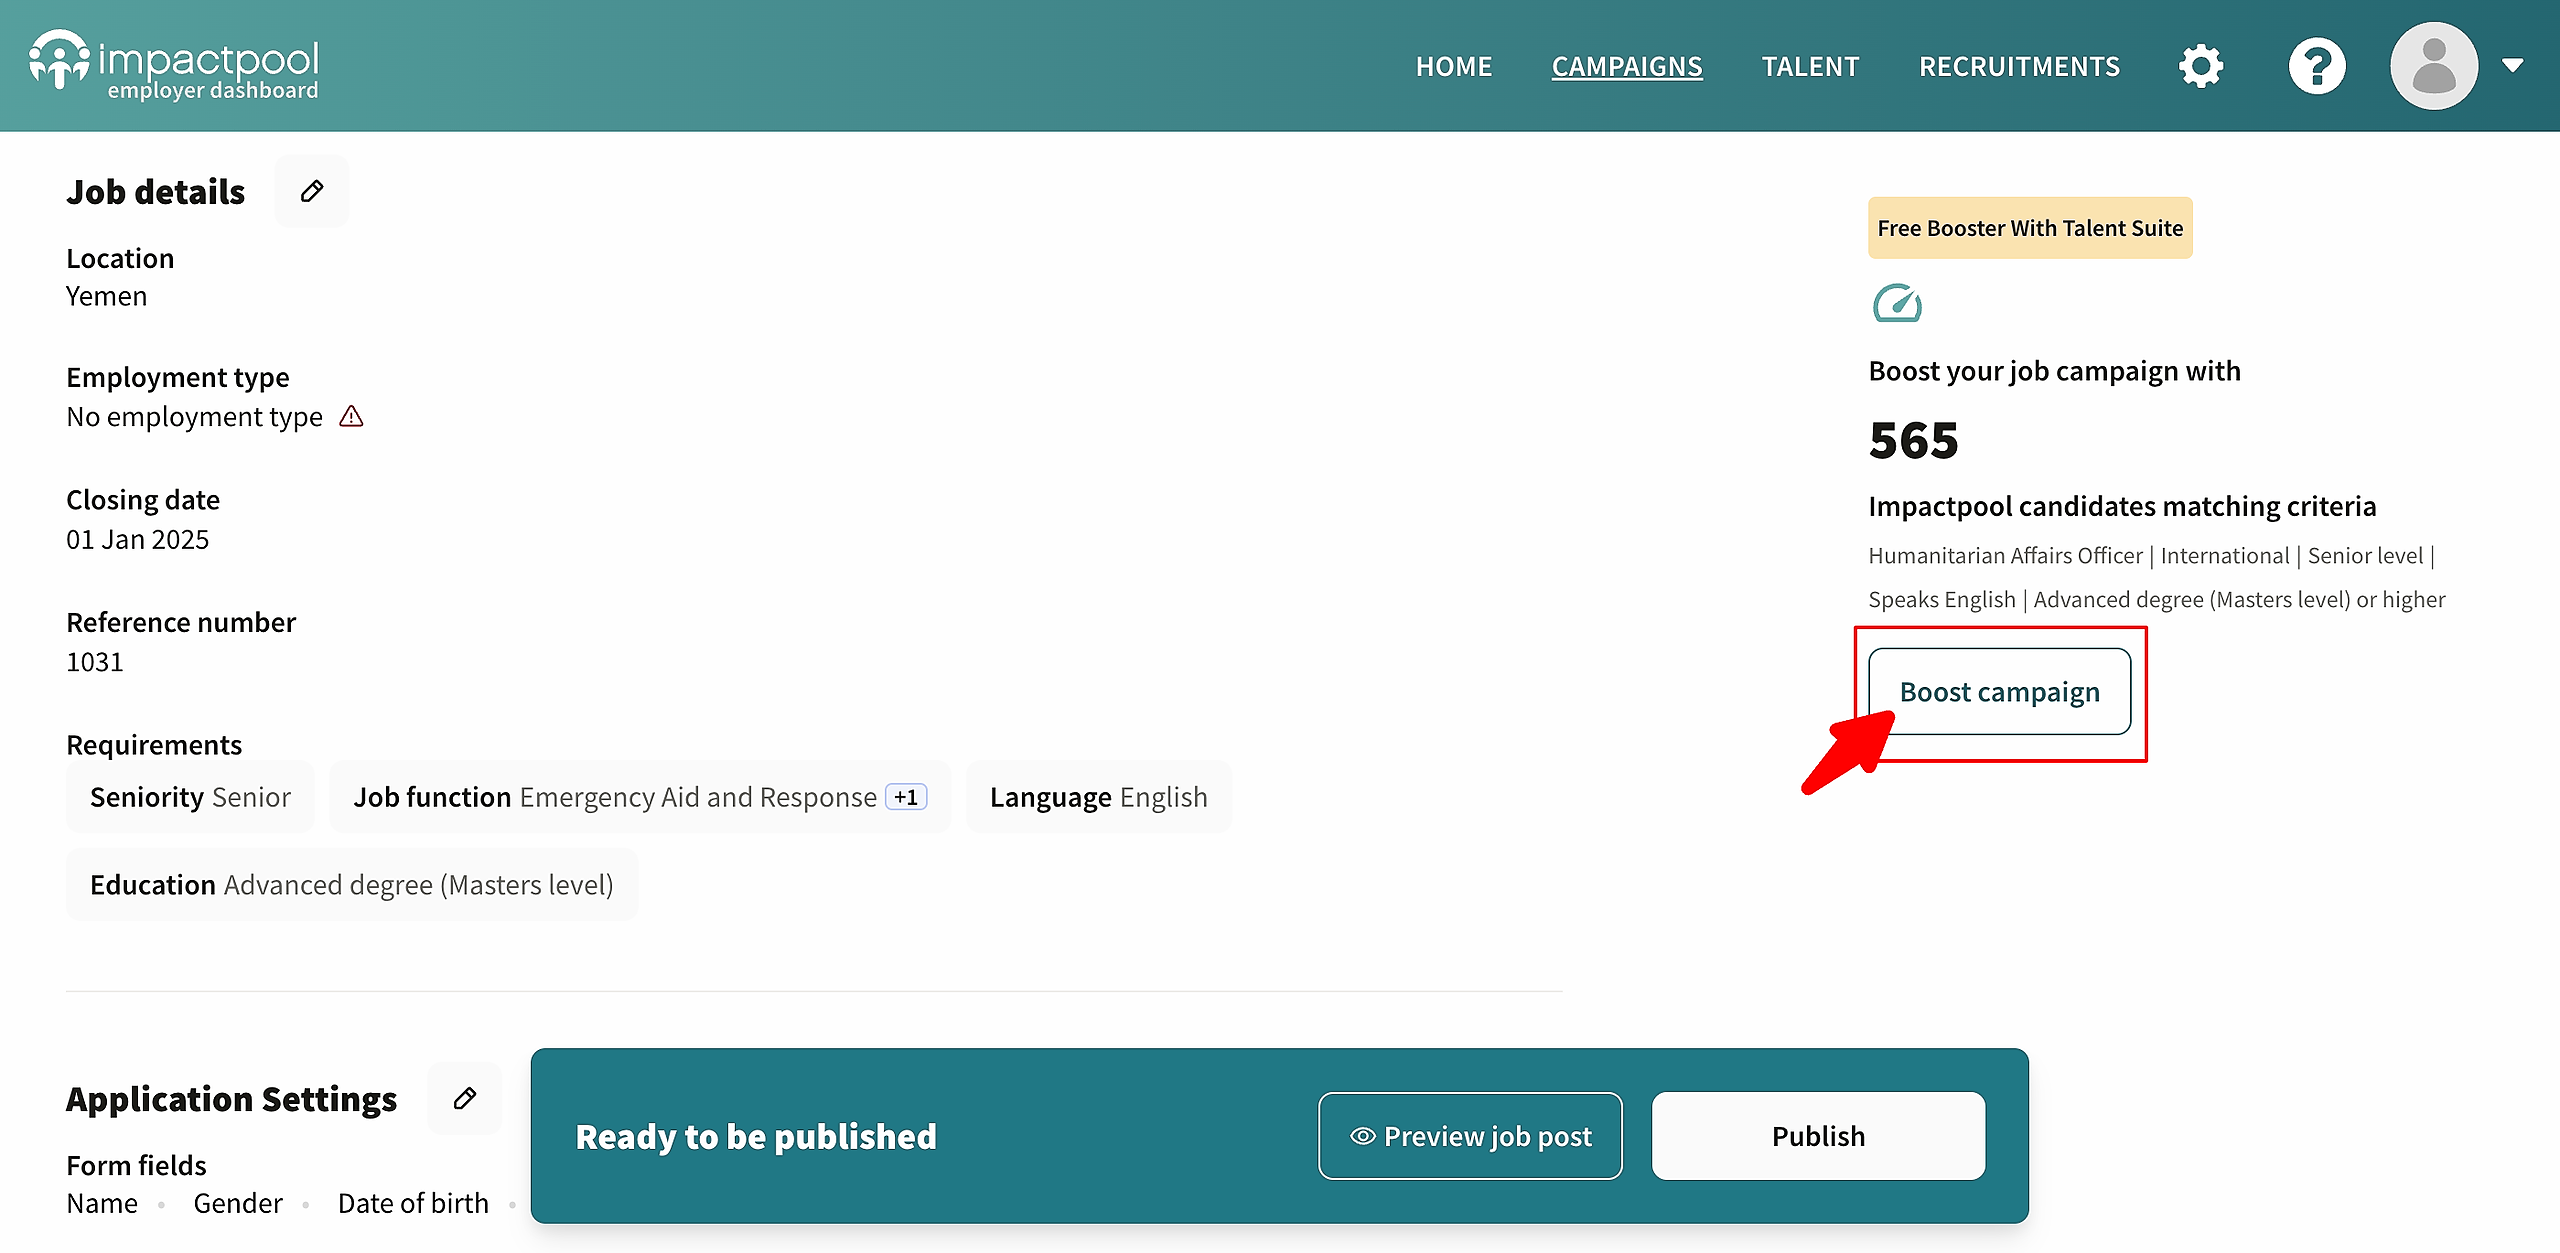Click the Boost your job campaign with text
This screenshot has height=1253, width=2560.
point(2054,372)
